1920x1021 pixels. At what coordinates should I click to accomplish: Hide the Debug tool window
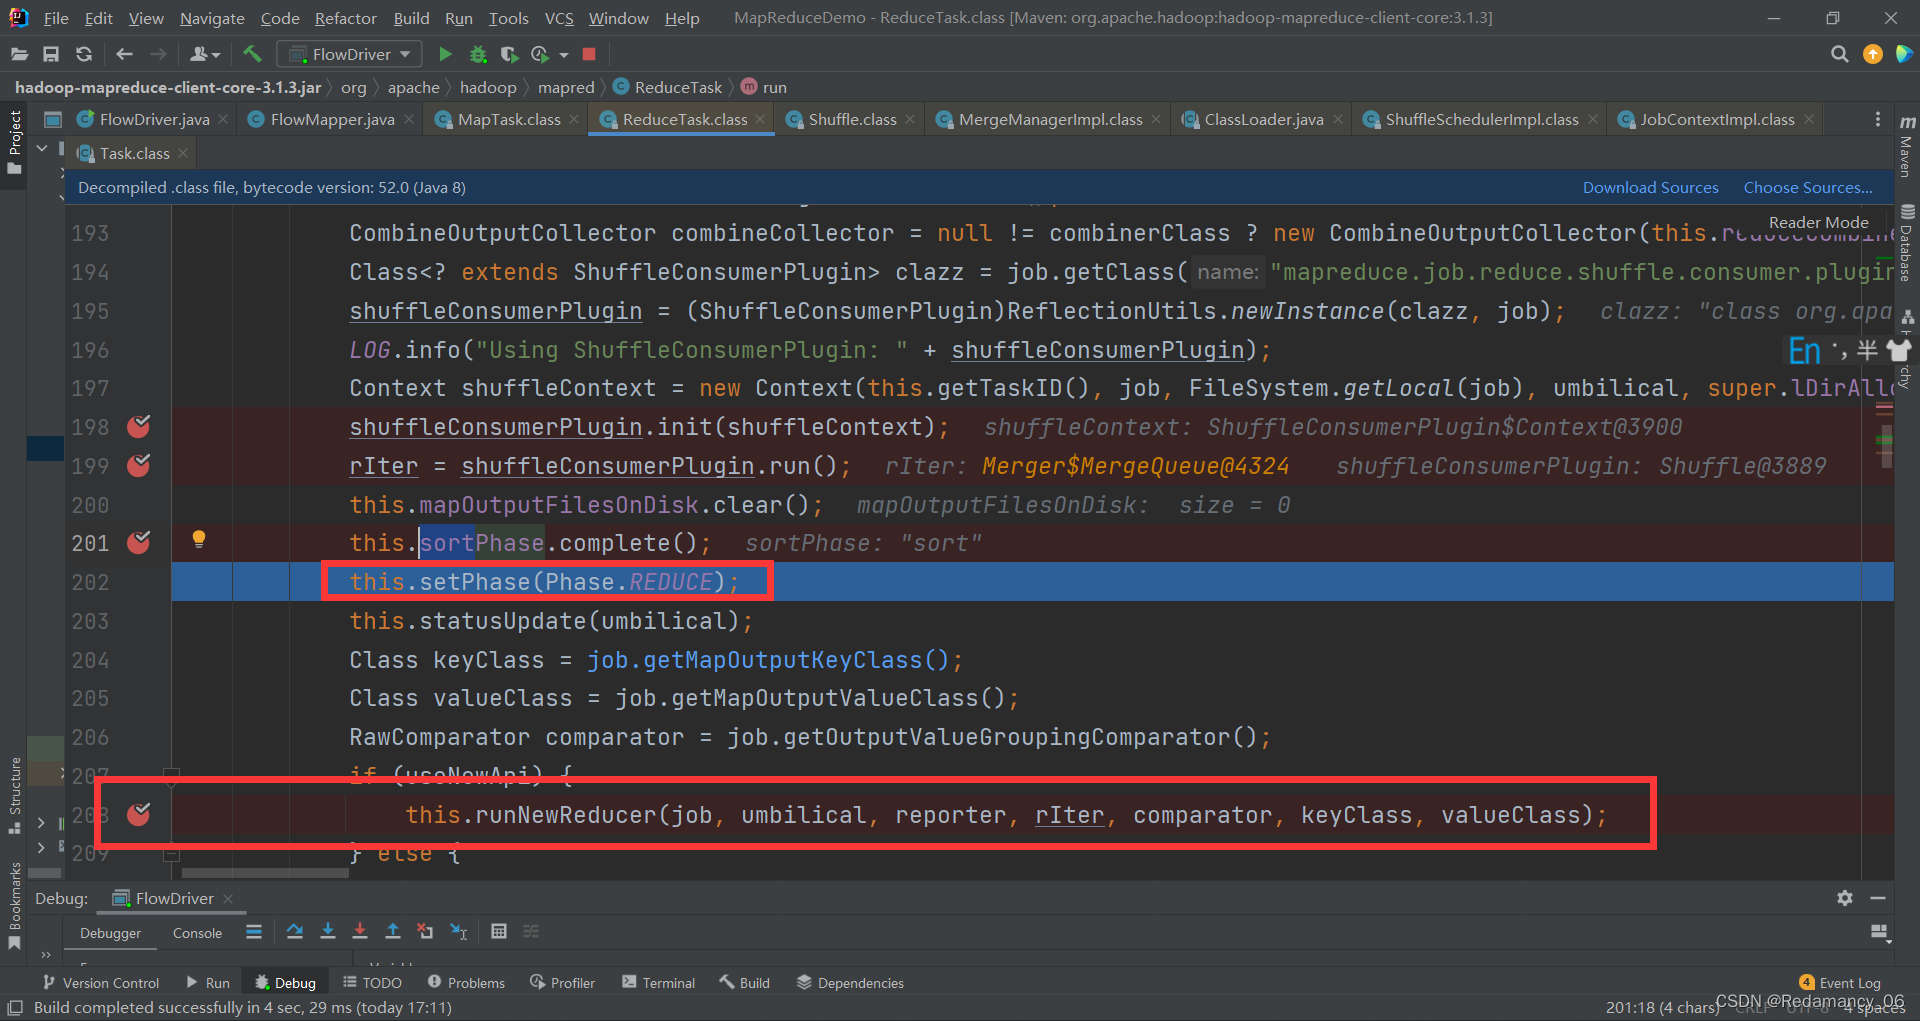pyautogui.click(x=1878, y=898)
